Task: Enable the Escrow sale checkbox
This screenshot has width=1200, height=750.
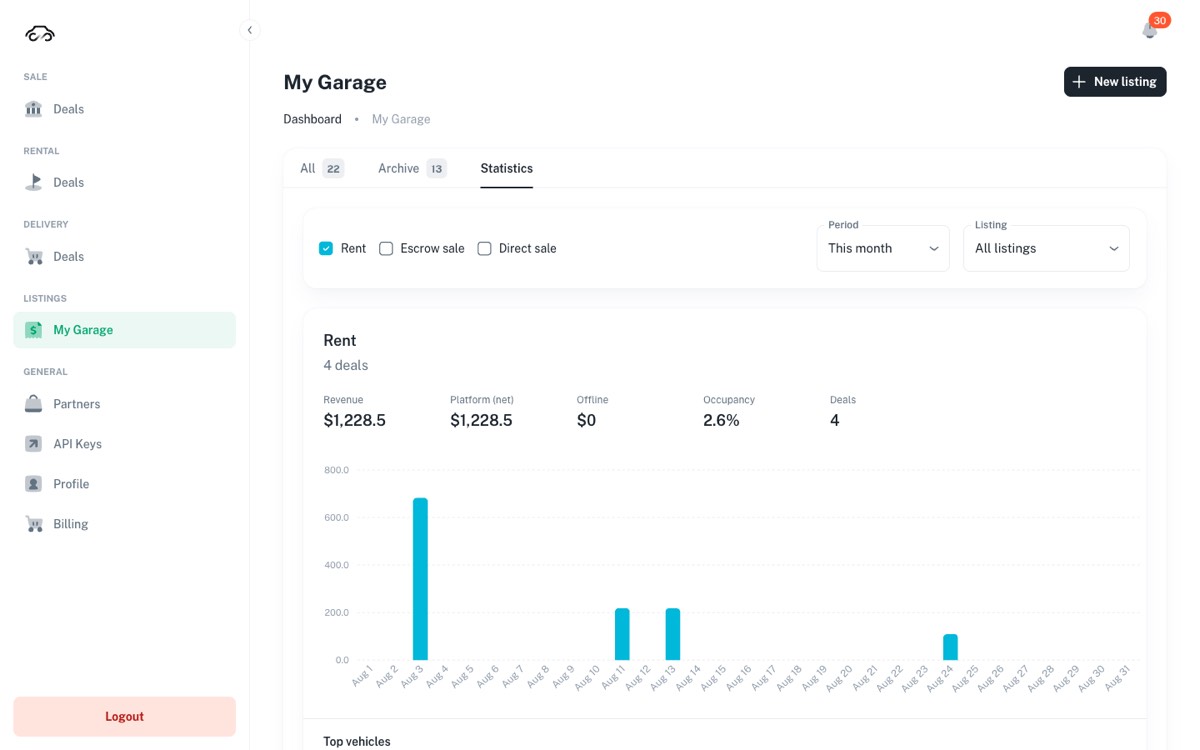Action: pos(386,248)
